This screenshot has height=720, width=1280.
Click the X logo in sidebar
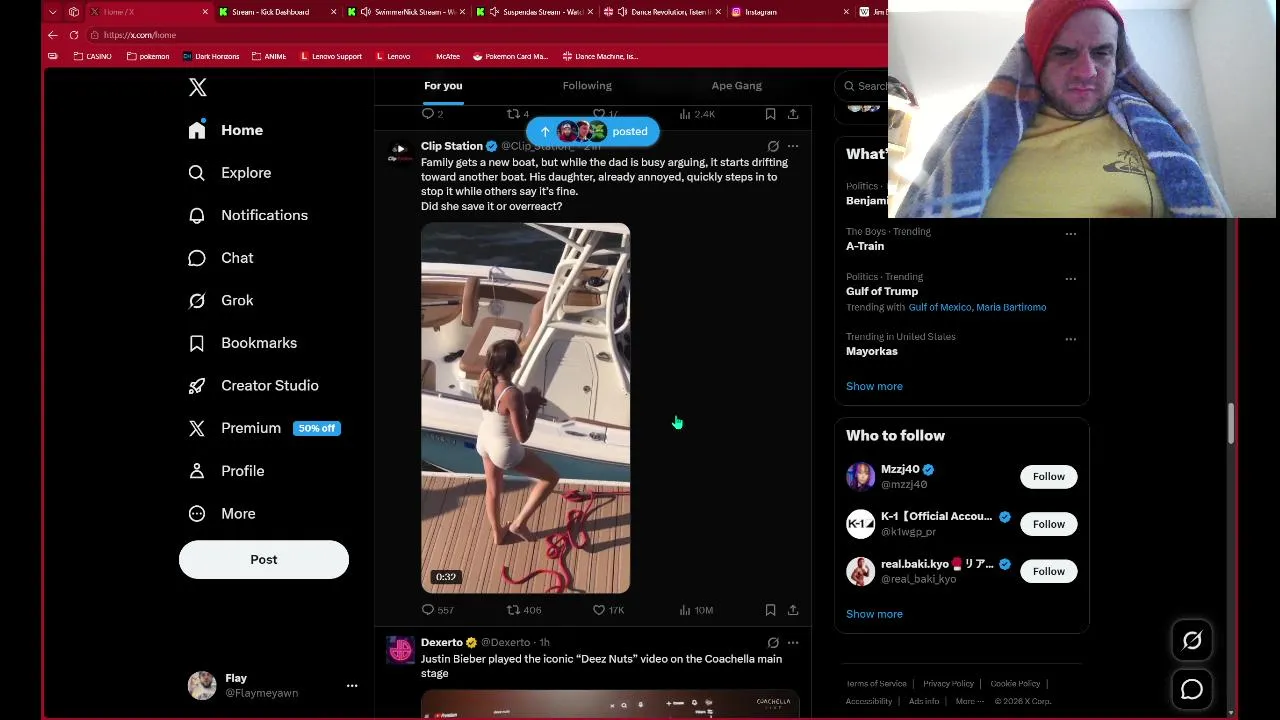198,88
